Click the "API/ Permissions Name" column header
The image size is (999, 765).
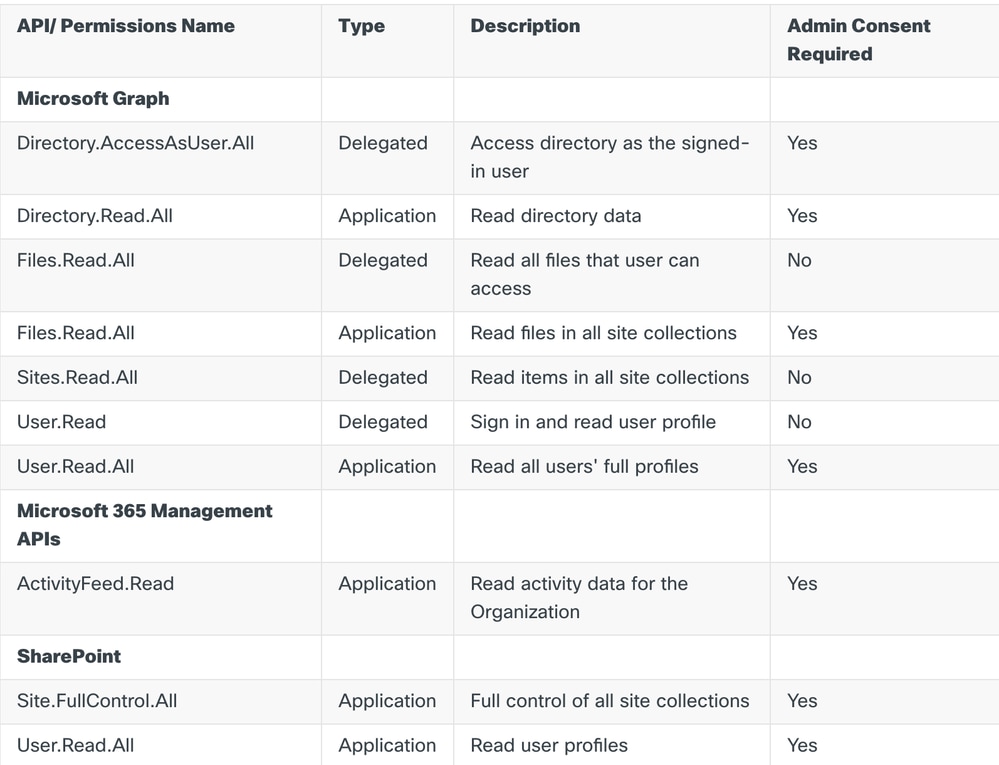coord(126,26)
